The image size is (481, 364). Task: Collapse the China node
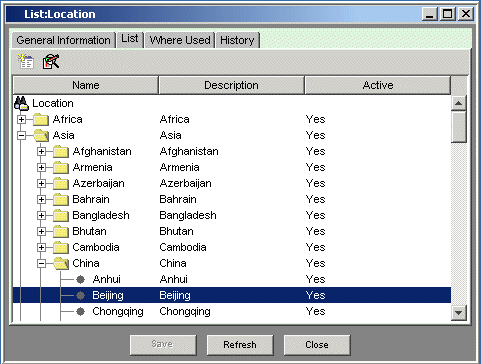pos(41,263)
